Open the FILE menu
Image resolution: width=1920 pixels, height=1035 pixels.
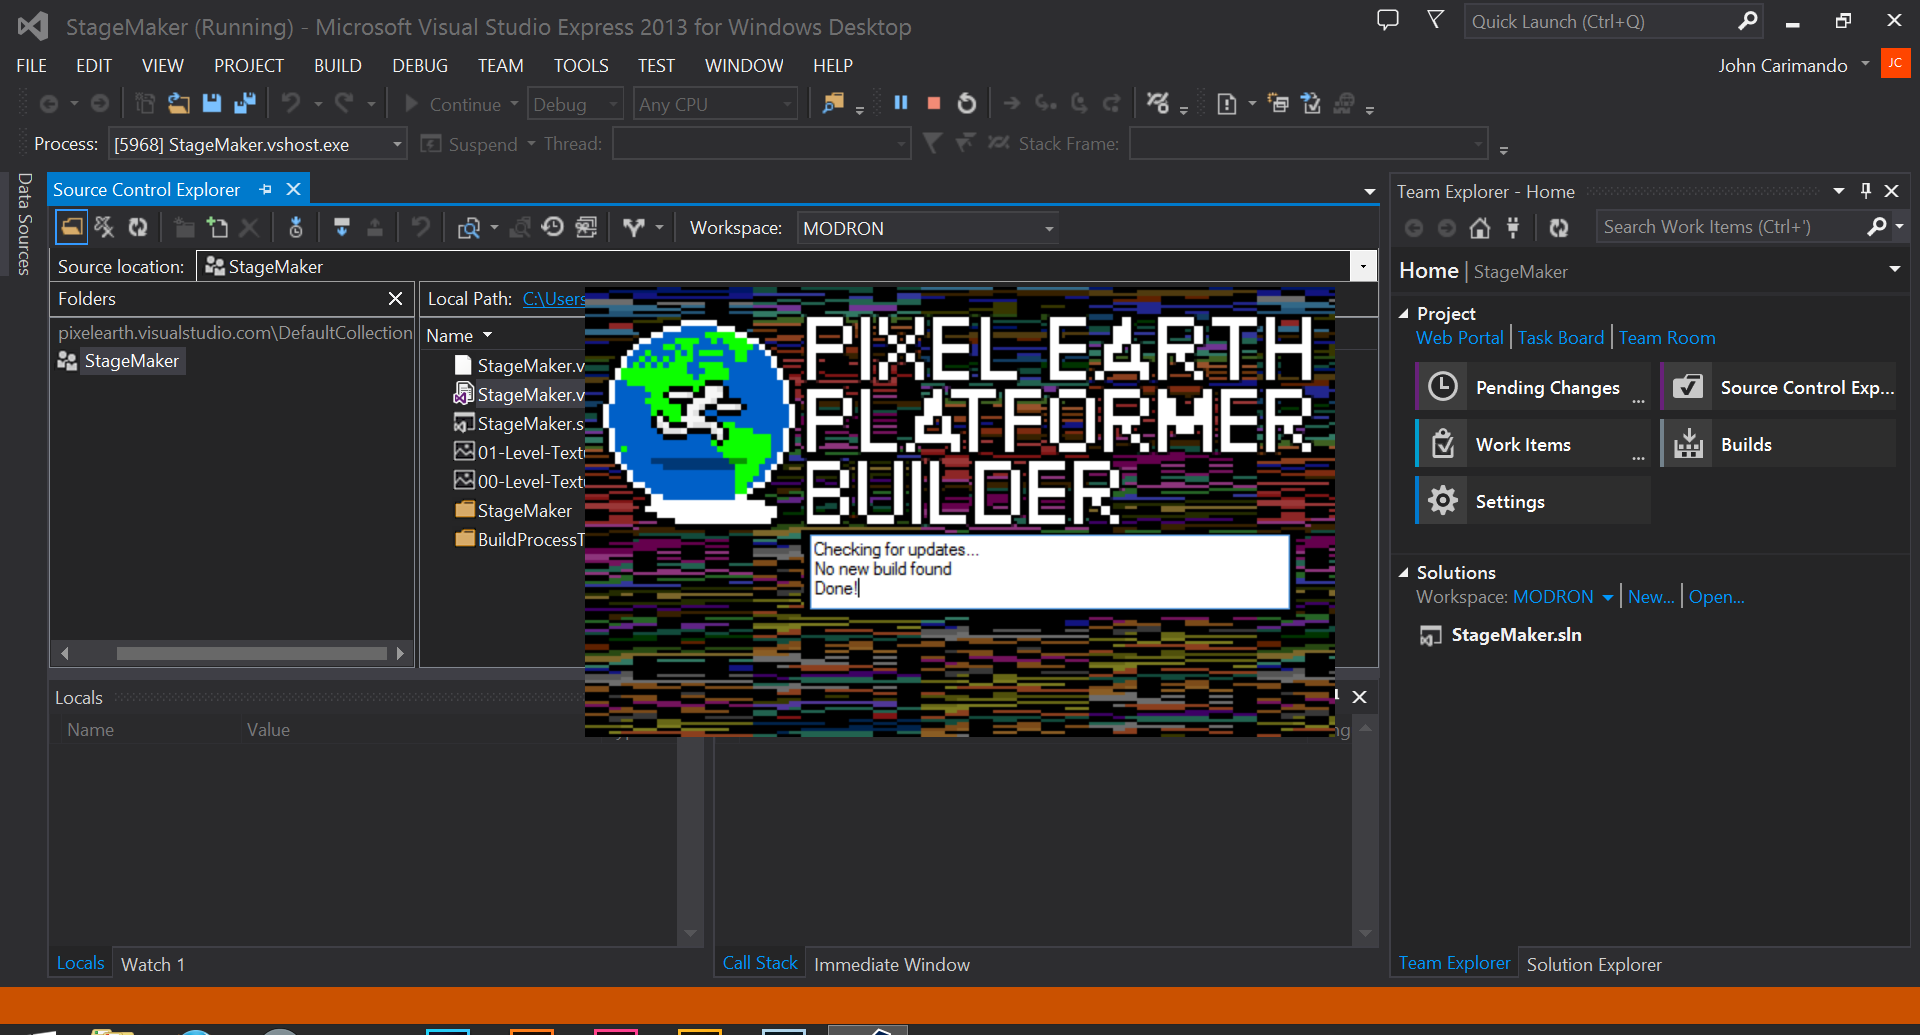pyautogui.click(x=31, y=65)
